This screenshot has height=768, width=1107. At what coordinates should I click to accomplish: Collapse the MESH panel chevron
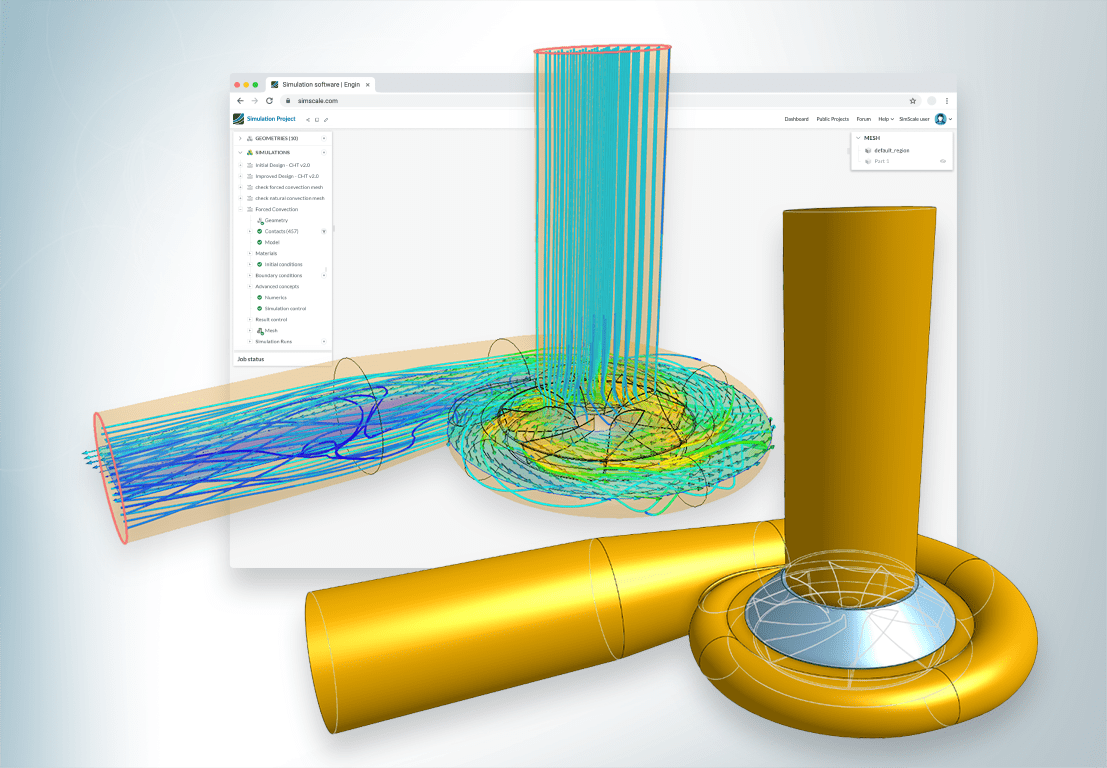point(857,138)
